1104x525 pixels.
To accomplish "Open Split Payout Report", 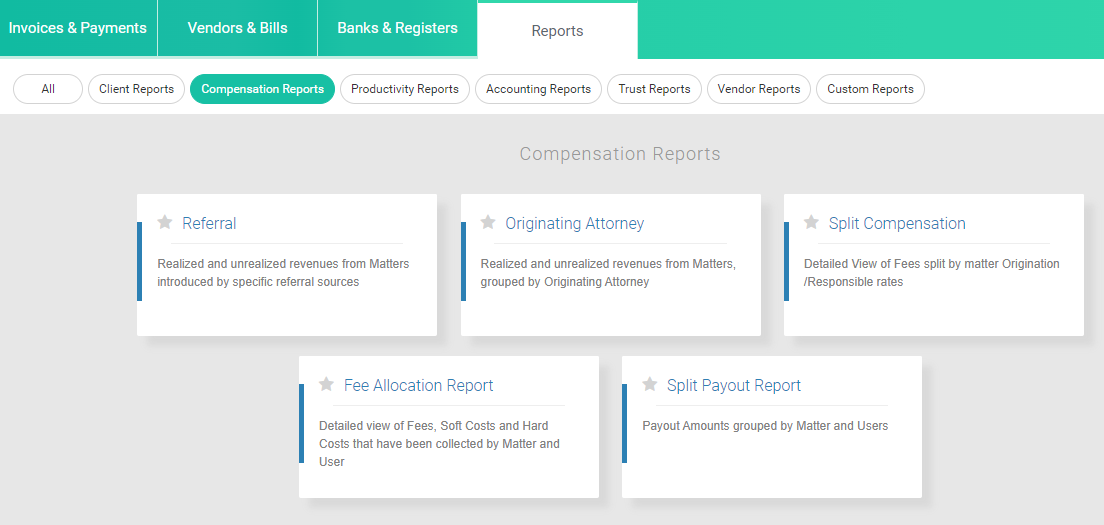I will (734, 385).
